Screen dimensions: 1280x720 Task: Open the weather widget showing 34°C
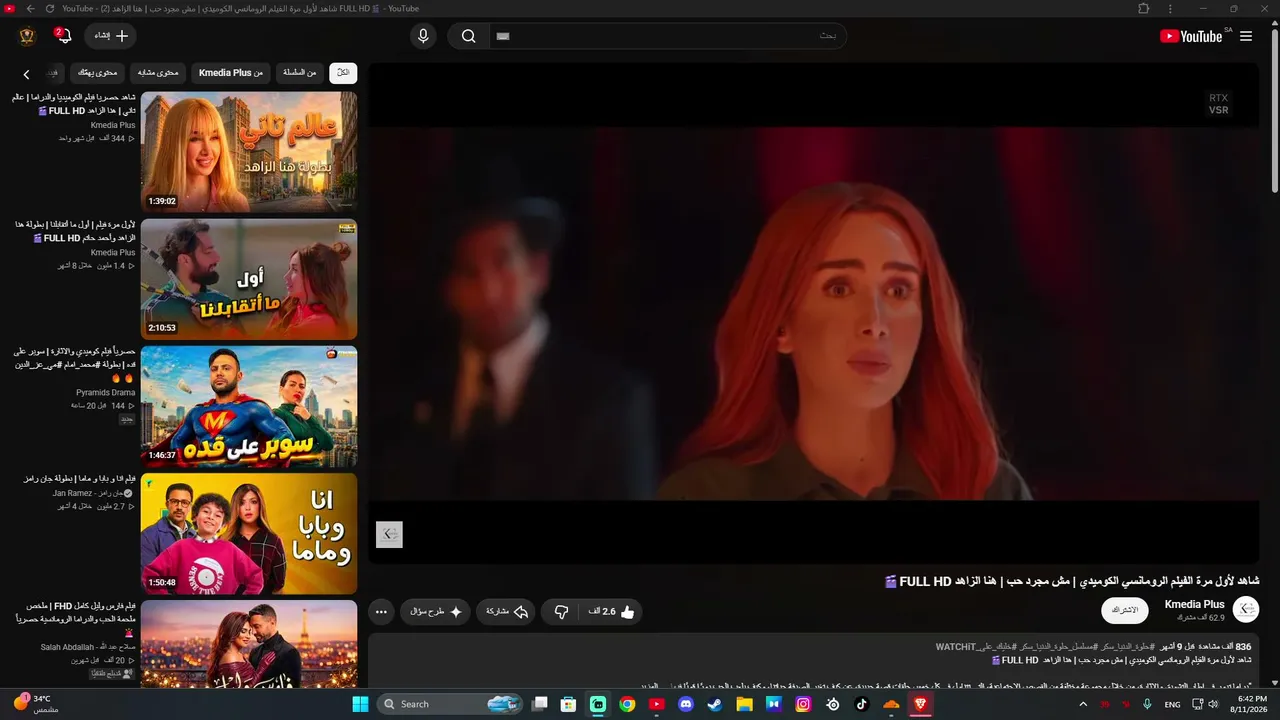(36, 704)
